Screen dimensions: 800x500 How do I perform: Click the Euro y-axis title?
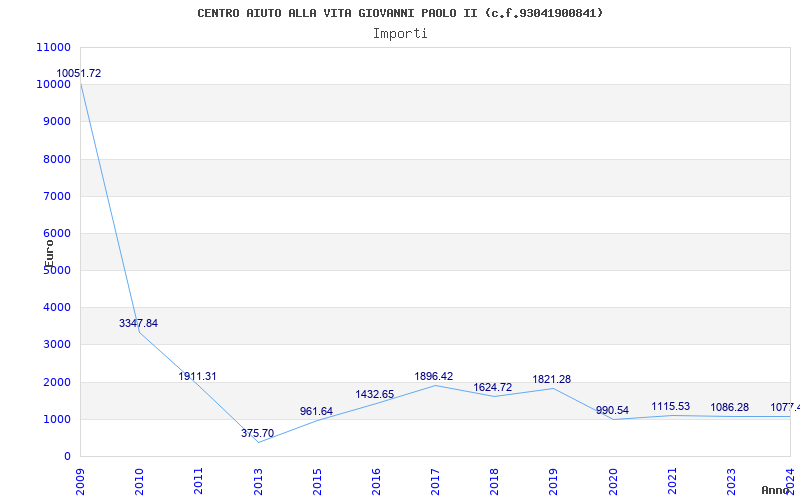[x=49, y=254]
